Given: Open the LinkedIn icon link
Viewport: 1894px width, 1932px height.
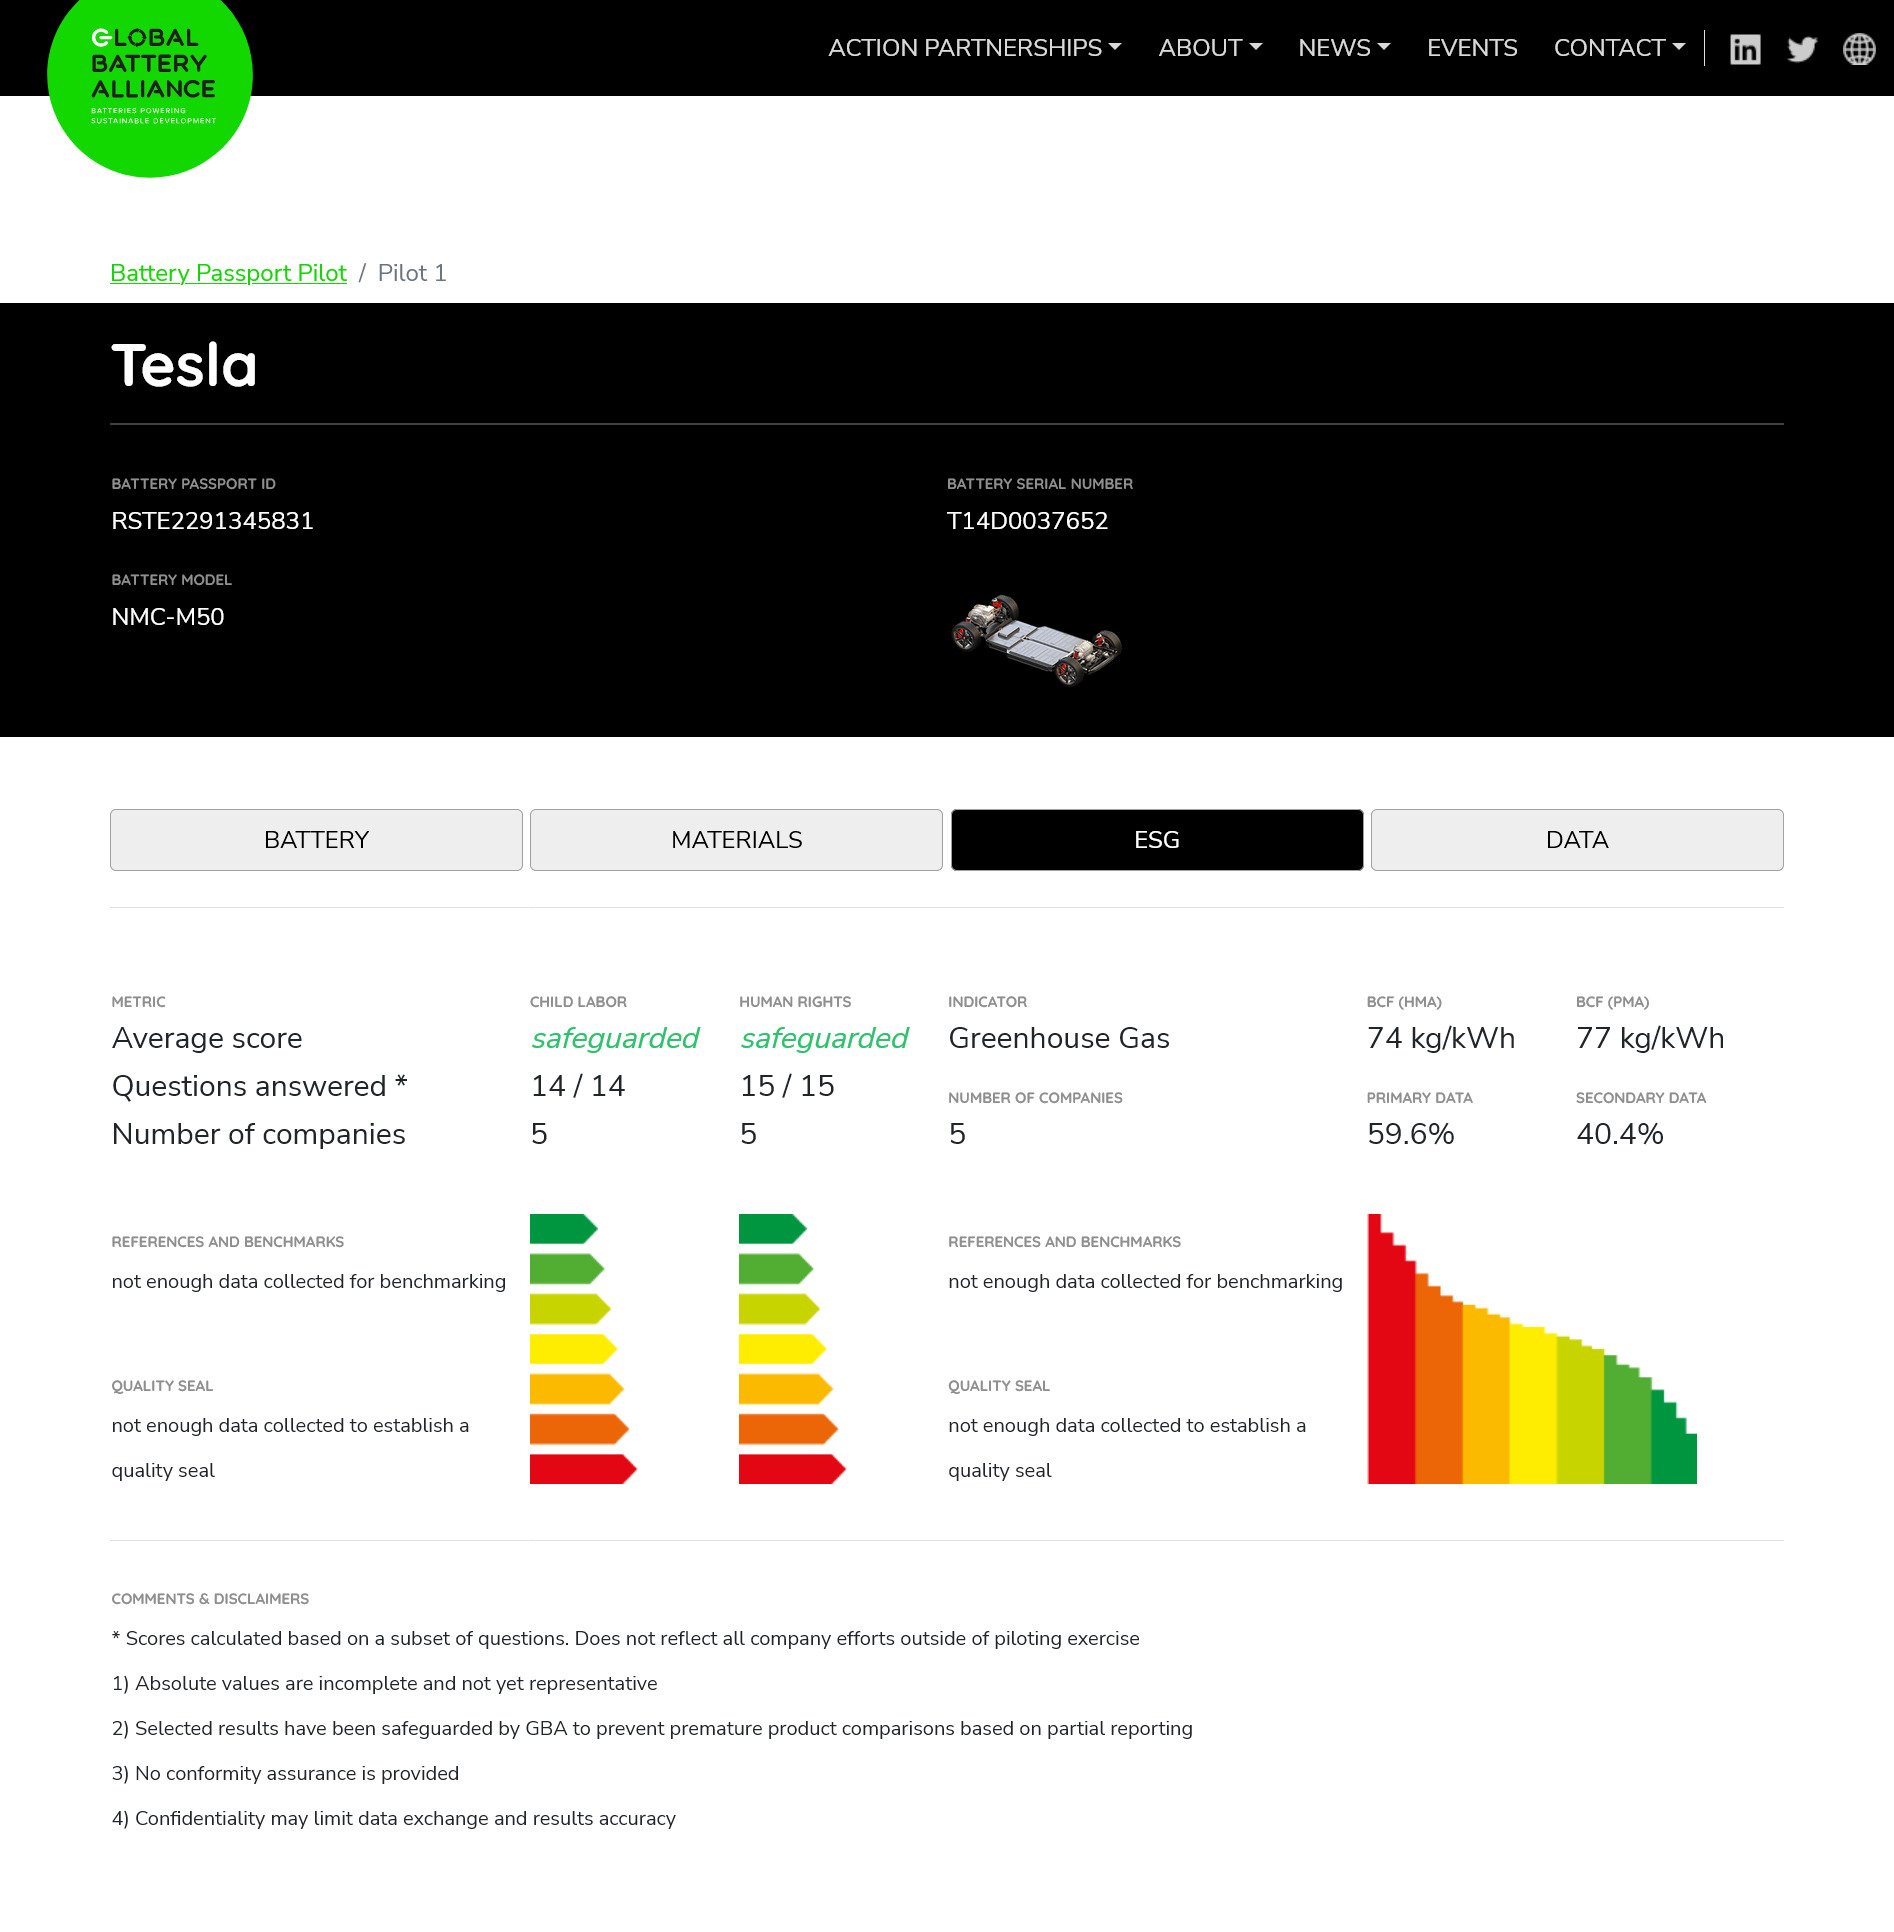Looking at the screenshot, I should click(x=1745, y=49).
